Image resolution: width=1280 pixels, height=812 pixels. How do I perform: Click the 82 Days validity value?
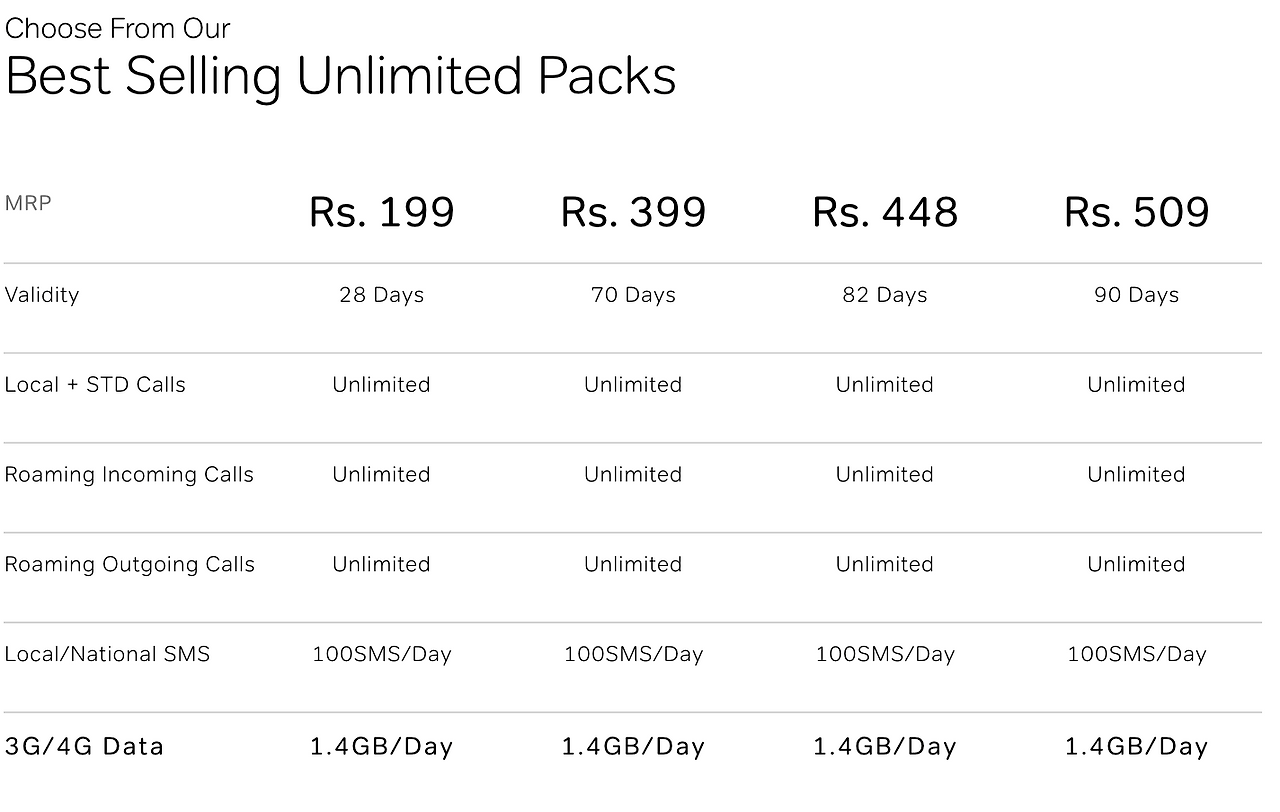click(x=885, y=295)
